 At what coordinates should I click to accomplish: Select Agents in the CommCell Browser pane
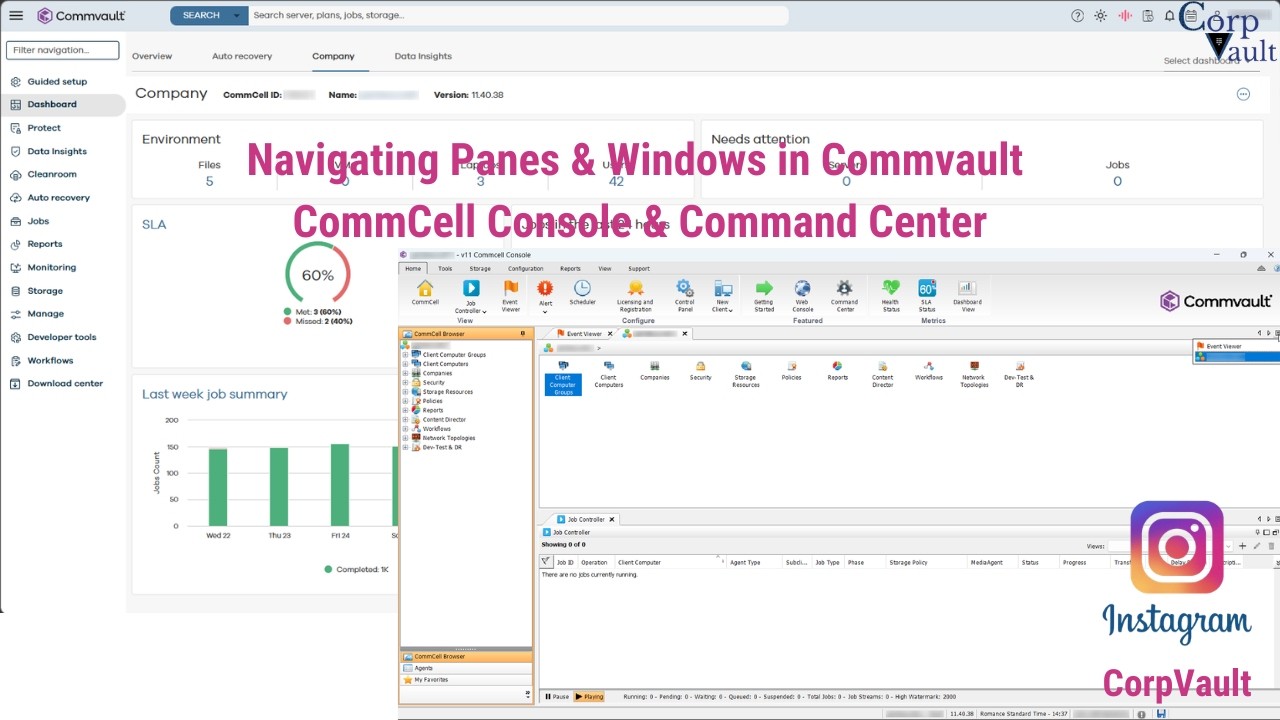(x=466, y=668)
